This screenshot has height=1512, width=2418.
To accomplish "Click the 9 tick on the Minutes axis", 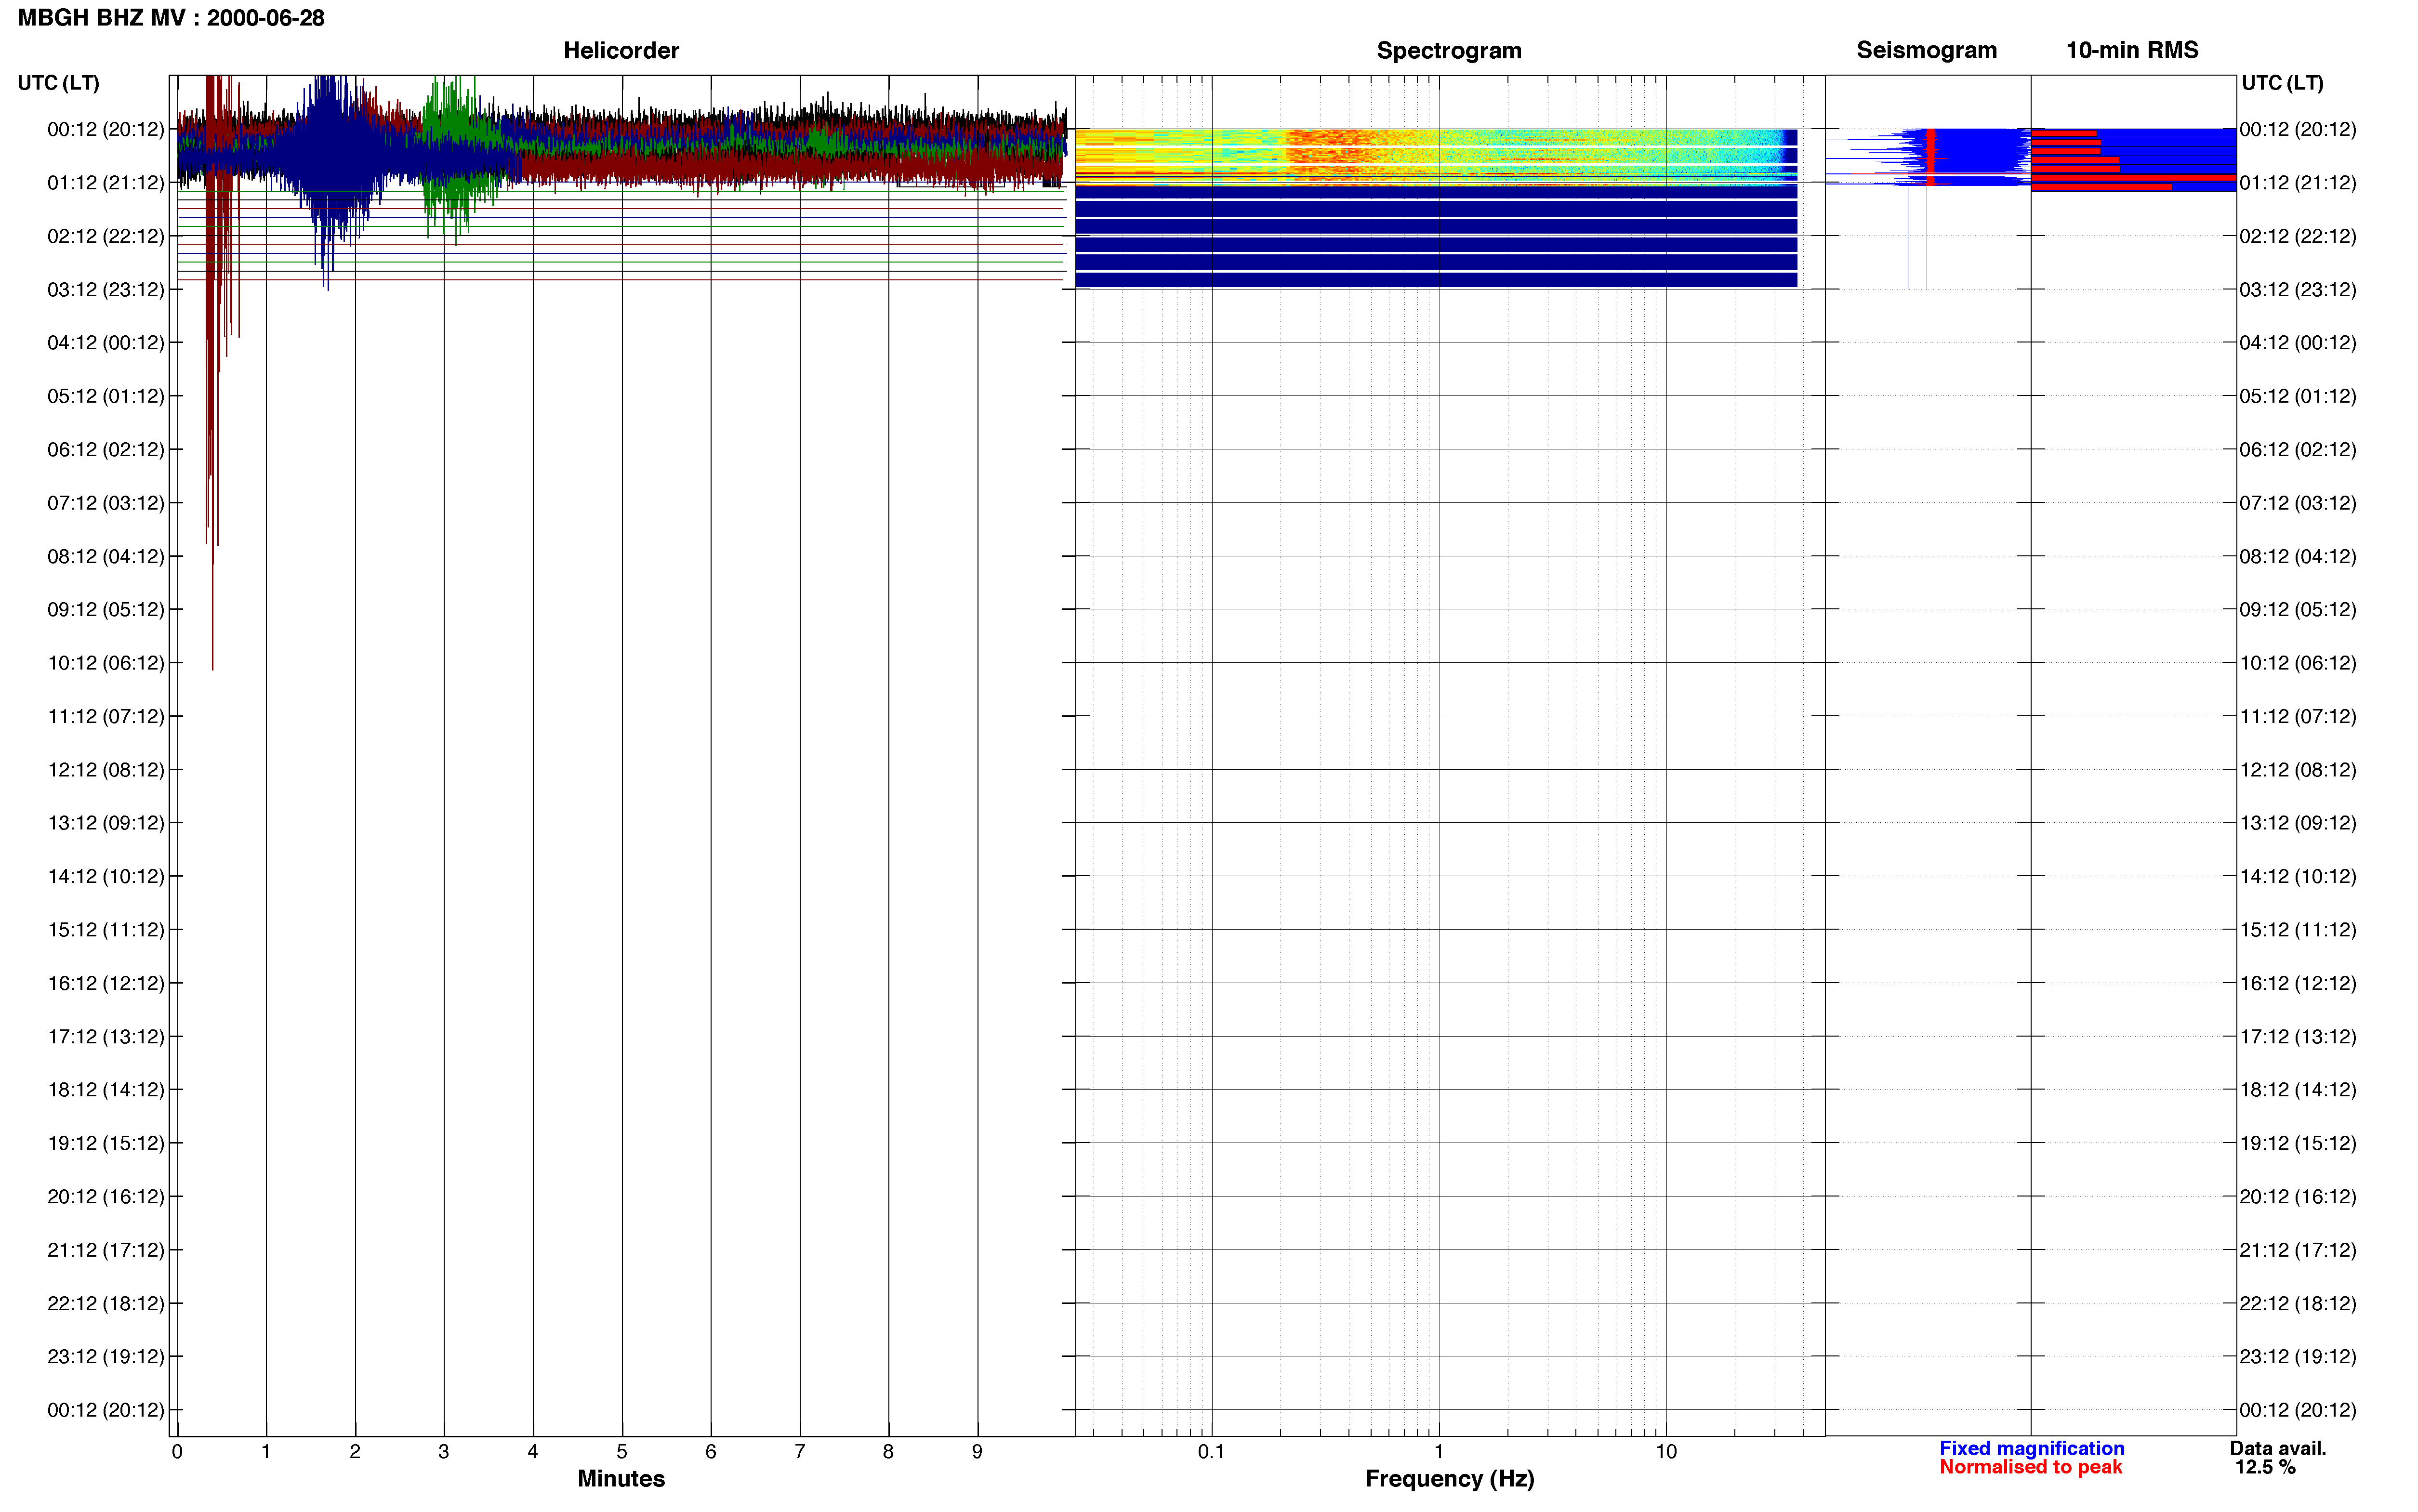I will pos(977,1452).
